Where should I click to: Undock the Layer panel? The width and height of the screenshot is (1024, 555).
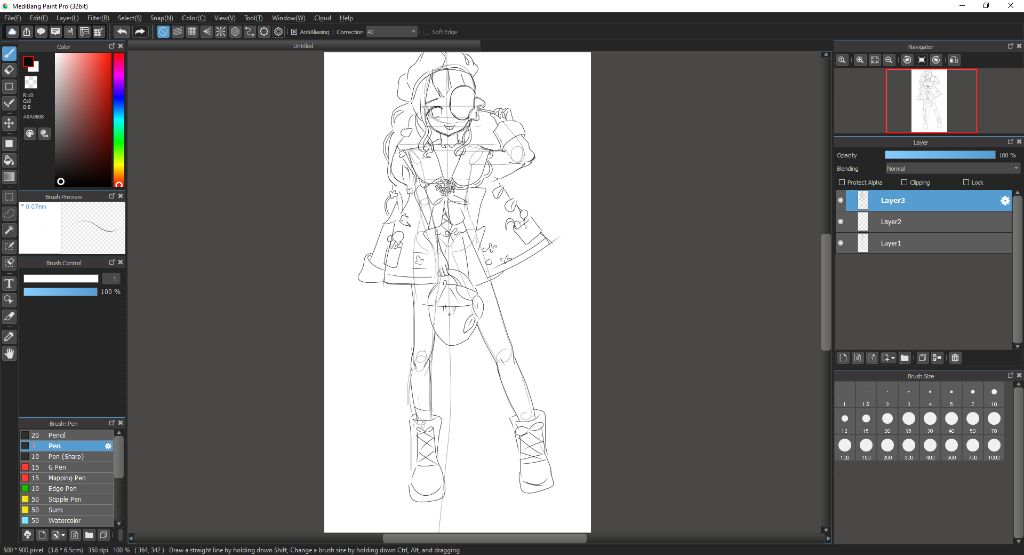(1010, 142)
